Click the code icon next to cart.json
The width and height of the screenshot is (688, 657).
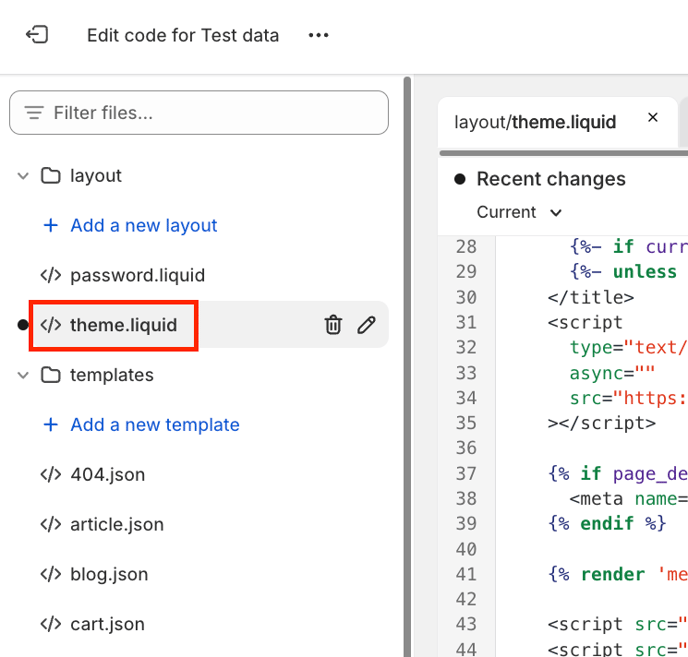pyautogui.click(x=51, y=624)
